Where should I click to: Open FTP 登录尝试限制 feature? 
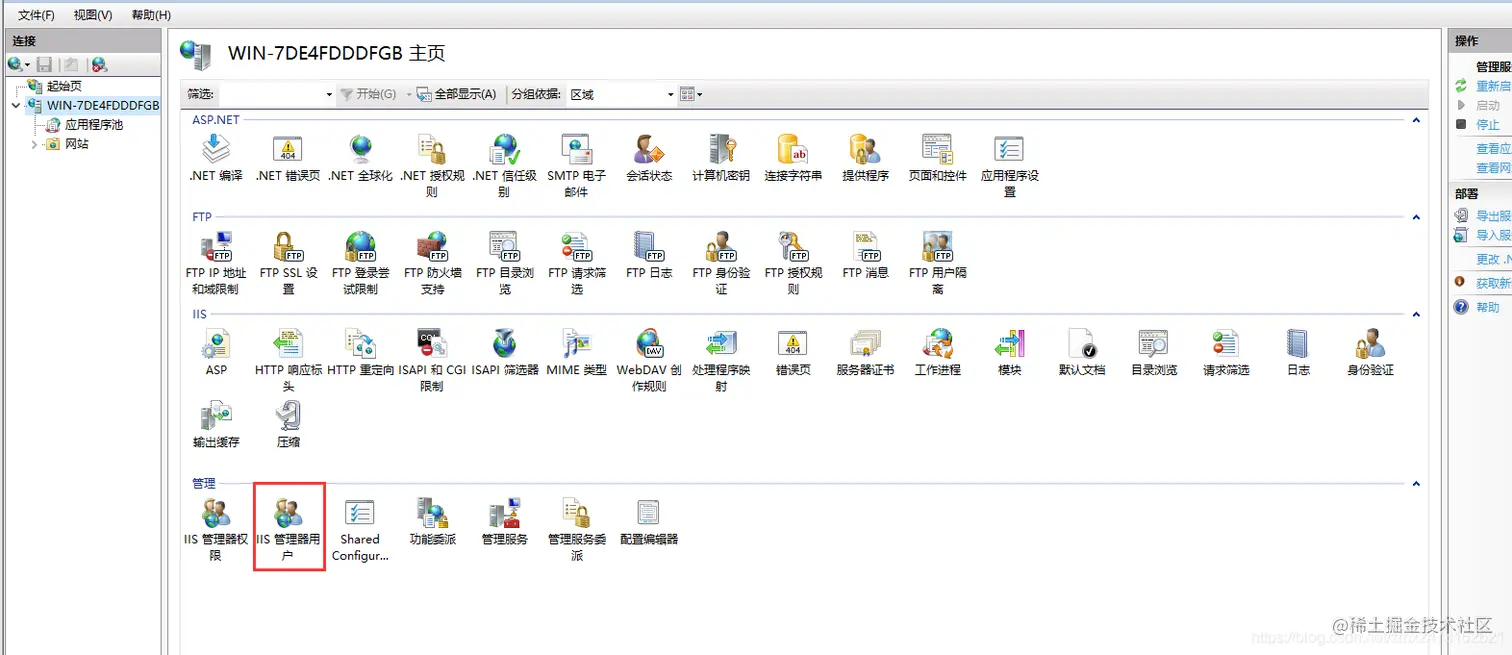tap(360, 263)
